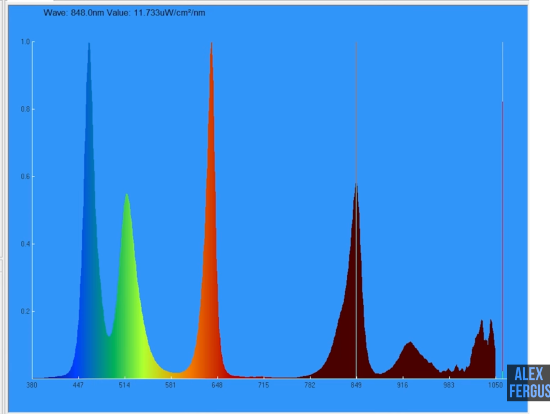Click the green peak top near 514nm
This screenshot has width=550, height=416.
(127, 197)
